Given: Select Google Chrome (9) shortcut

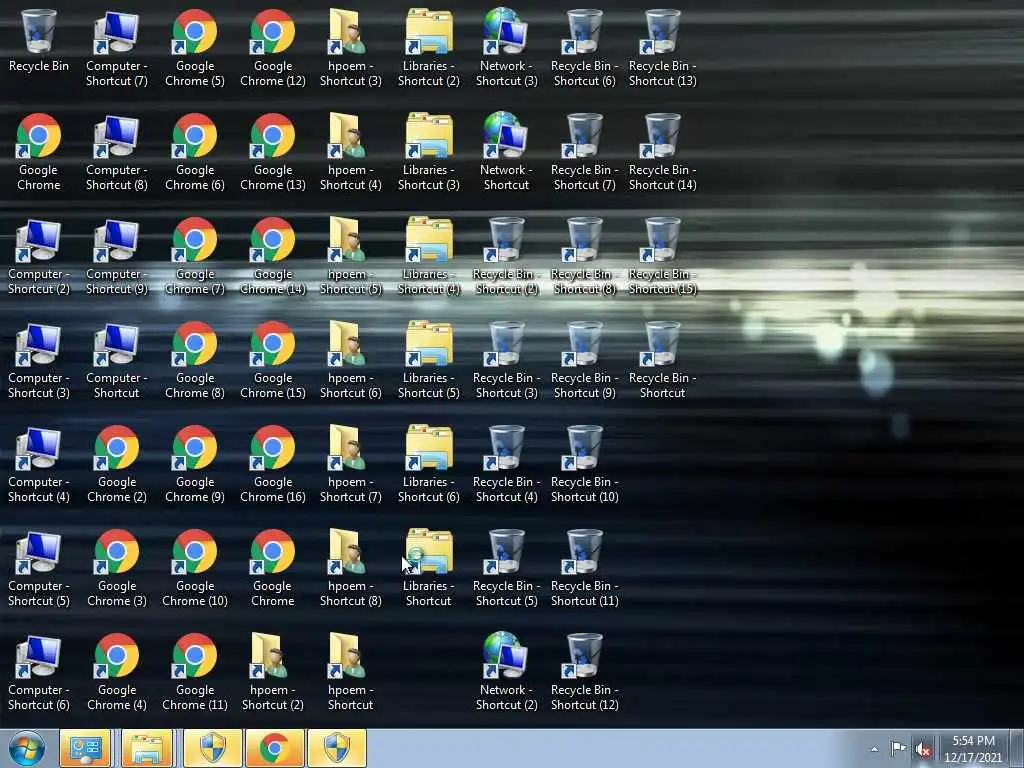Looking at the screenshot, I should click(x=195, y=464).
